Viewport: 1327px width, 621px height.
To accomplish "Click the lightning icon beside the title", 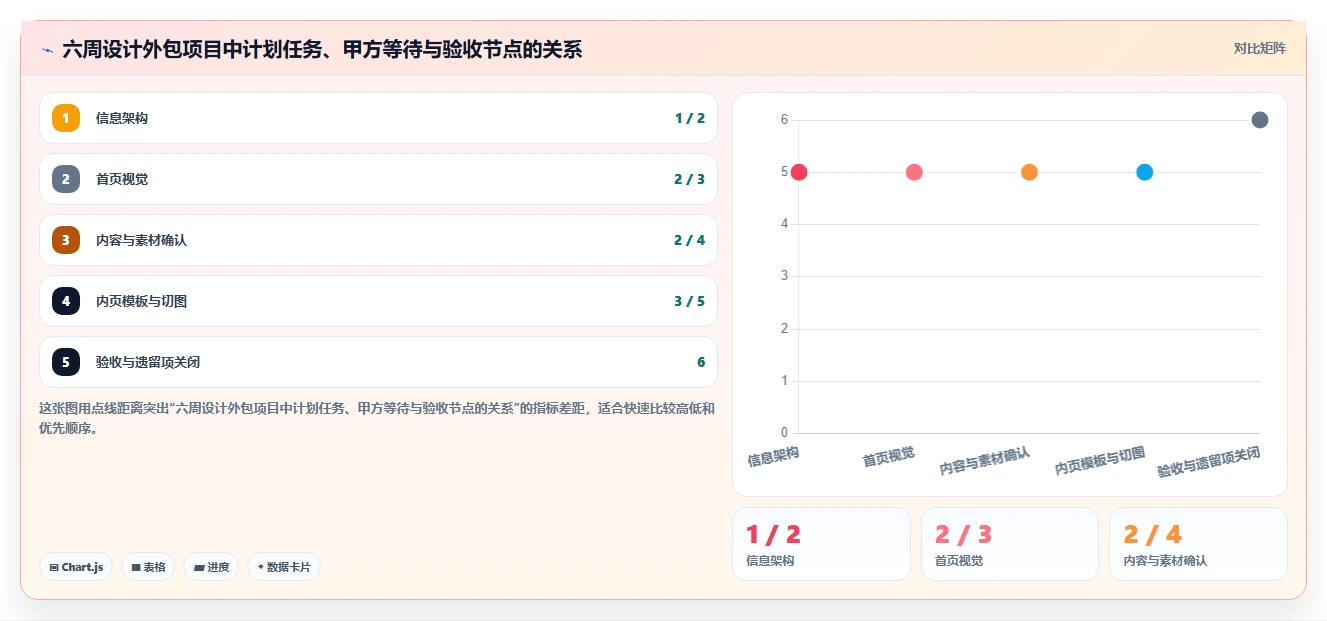I will point(47,50).
